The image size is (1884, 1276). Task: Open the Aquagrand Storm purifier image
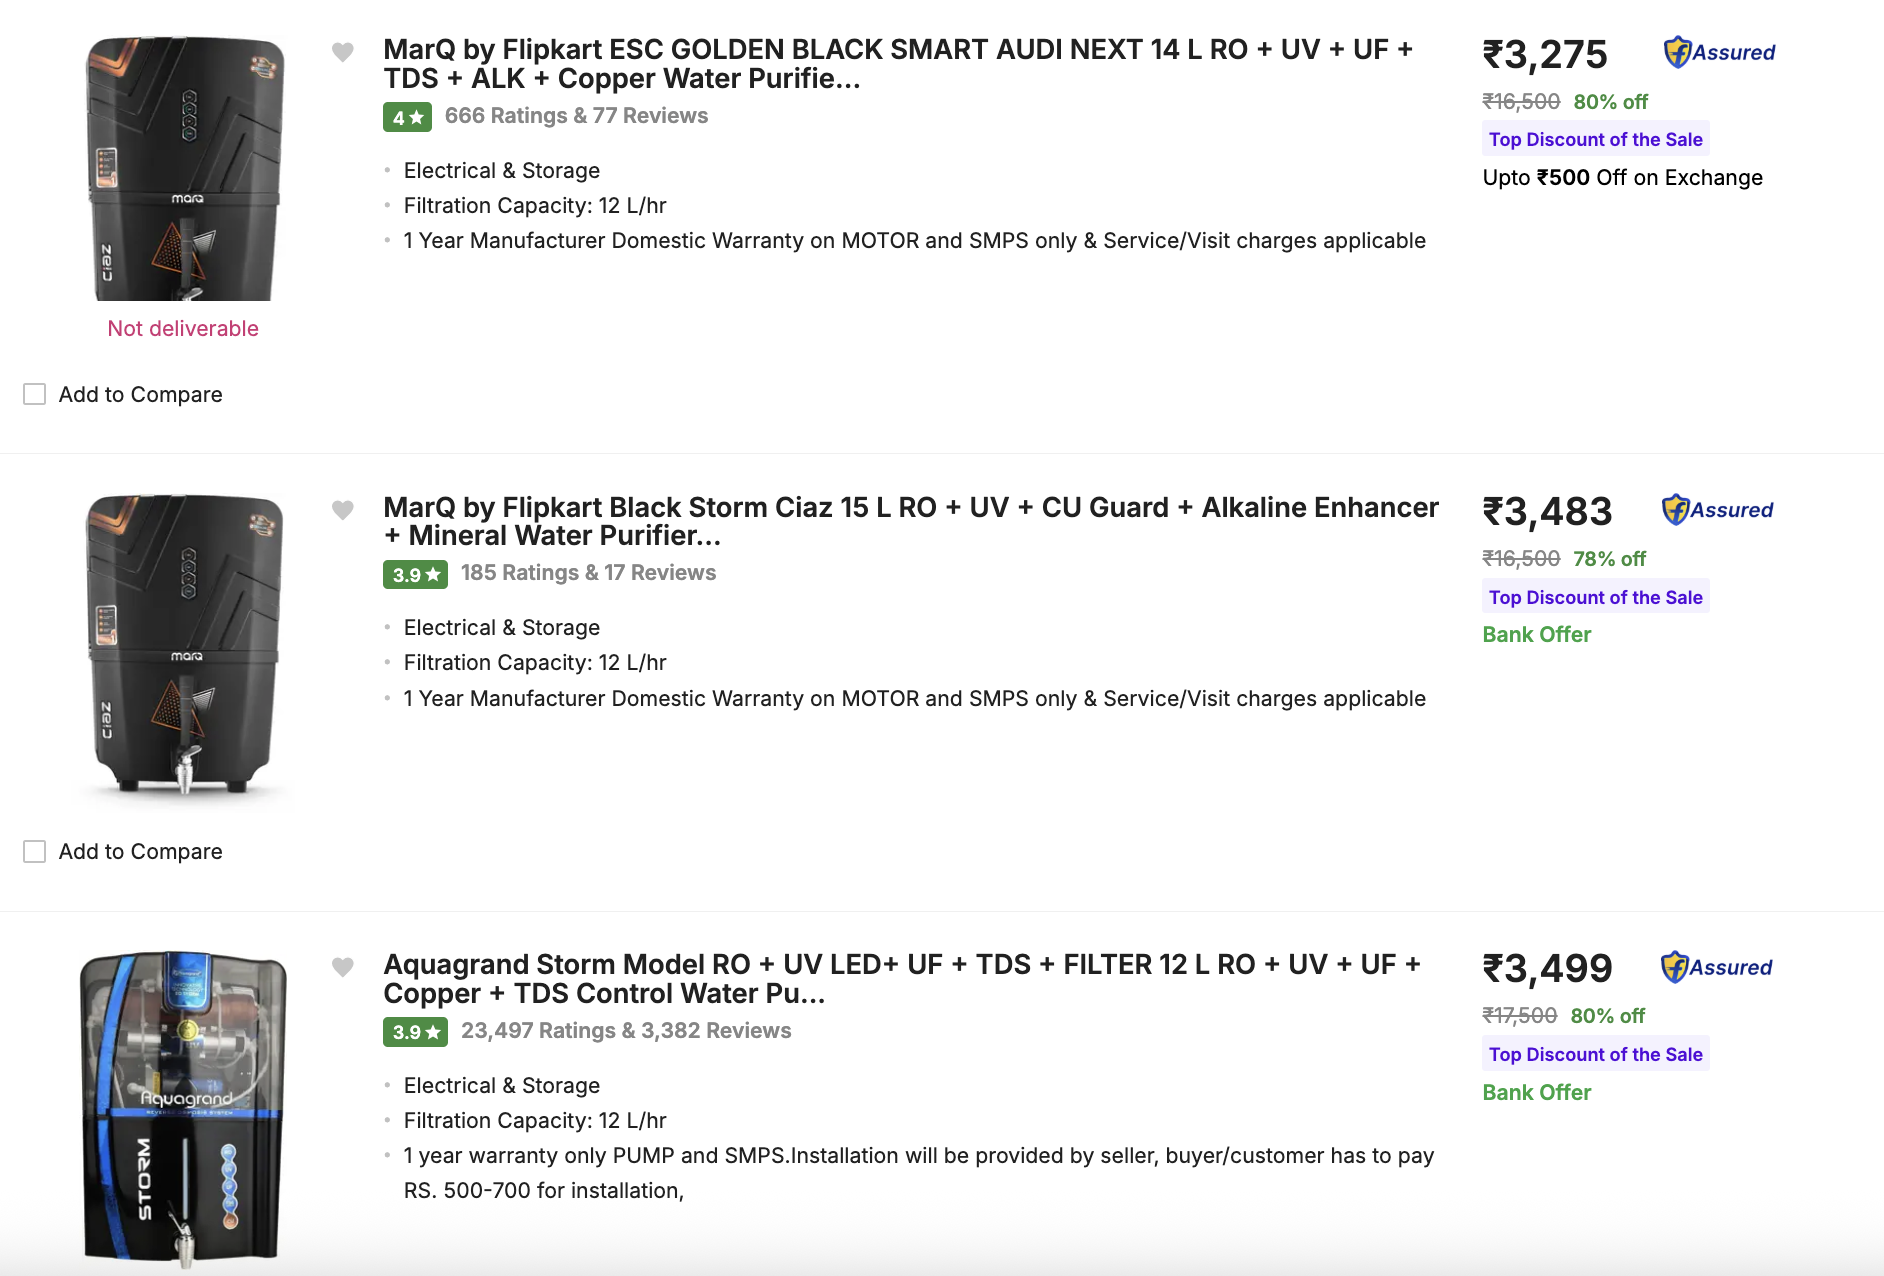pyautogui.click(x=184, y=1105)
